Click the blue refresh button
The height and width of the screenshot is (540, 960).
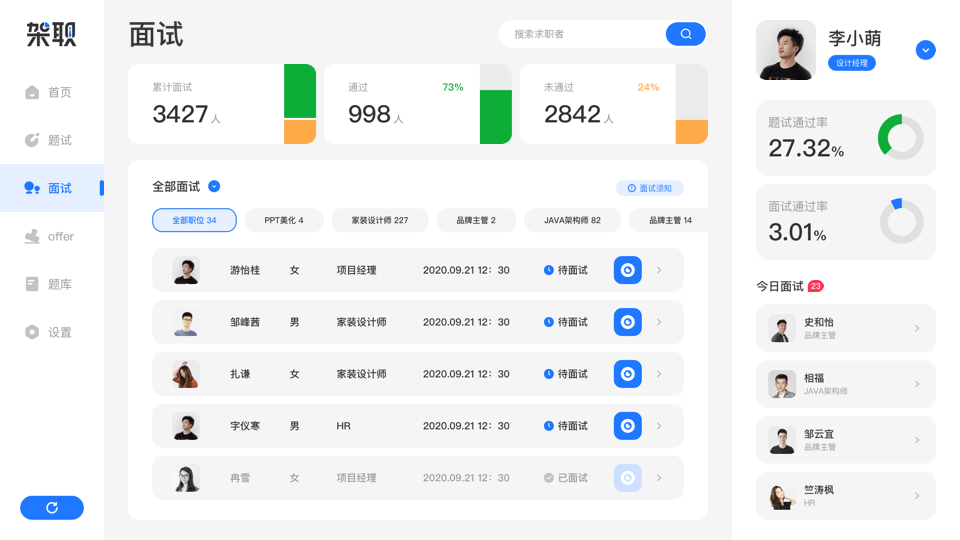pyautogui.click(x=52, y=508)
